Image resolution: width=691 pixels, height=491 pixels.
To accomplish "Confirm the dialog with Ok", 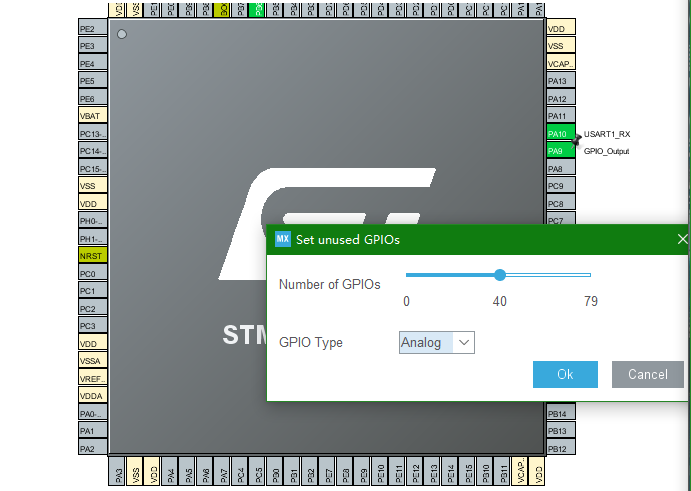I will pyautogui.click(x=565, y=374).
